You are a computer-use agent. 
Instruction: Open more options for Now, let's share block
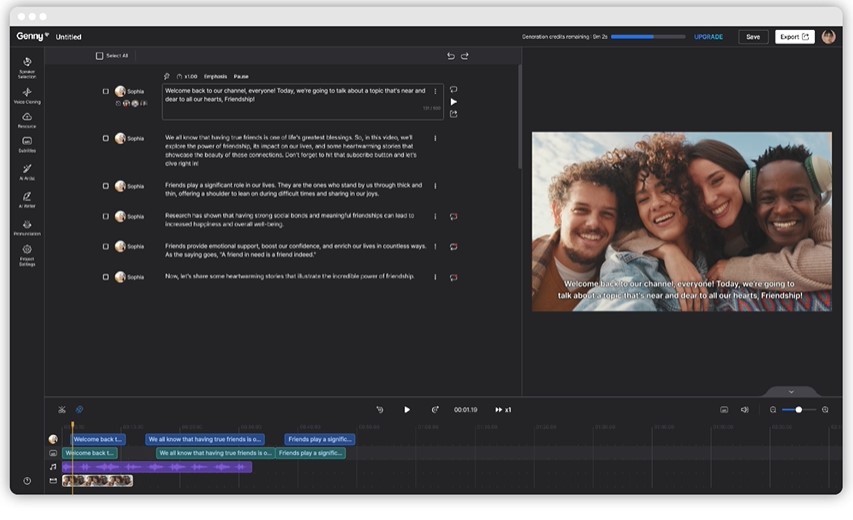tap(435, 277)
